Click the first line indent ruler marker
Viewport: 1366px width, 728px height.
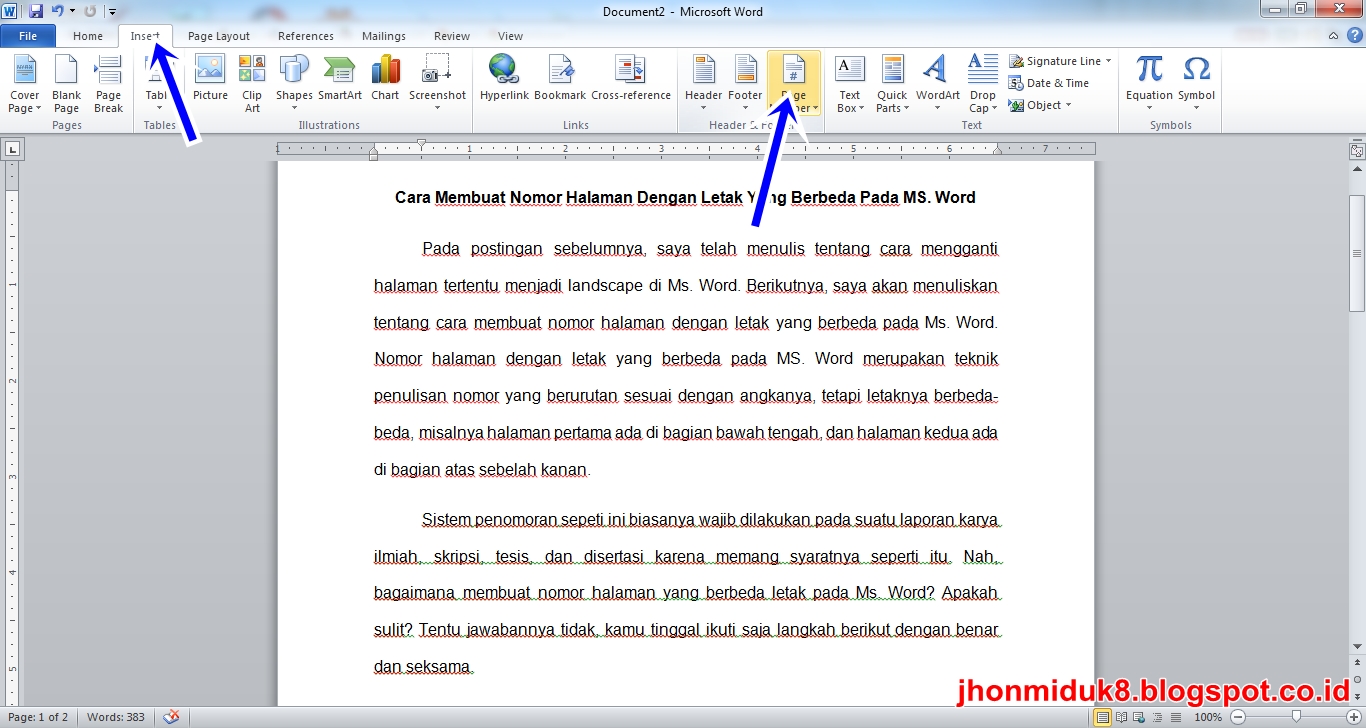(422, 144)
